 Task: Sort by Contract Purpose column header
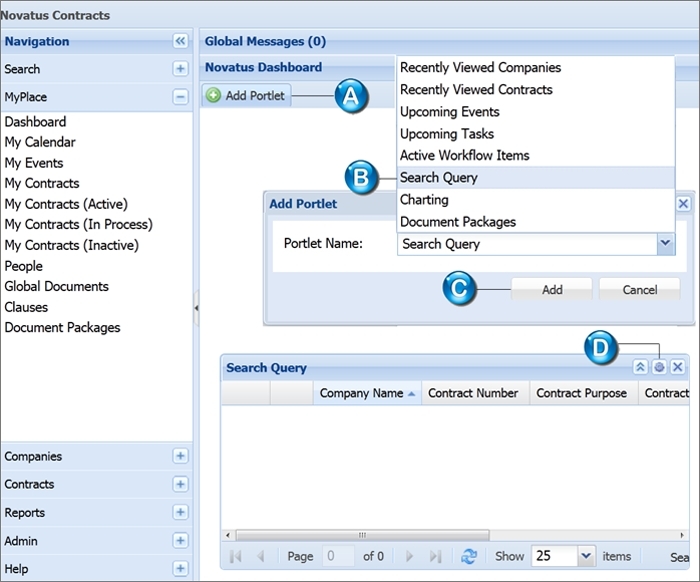(583, 393)
